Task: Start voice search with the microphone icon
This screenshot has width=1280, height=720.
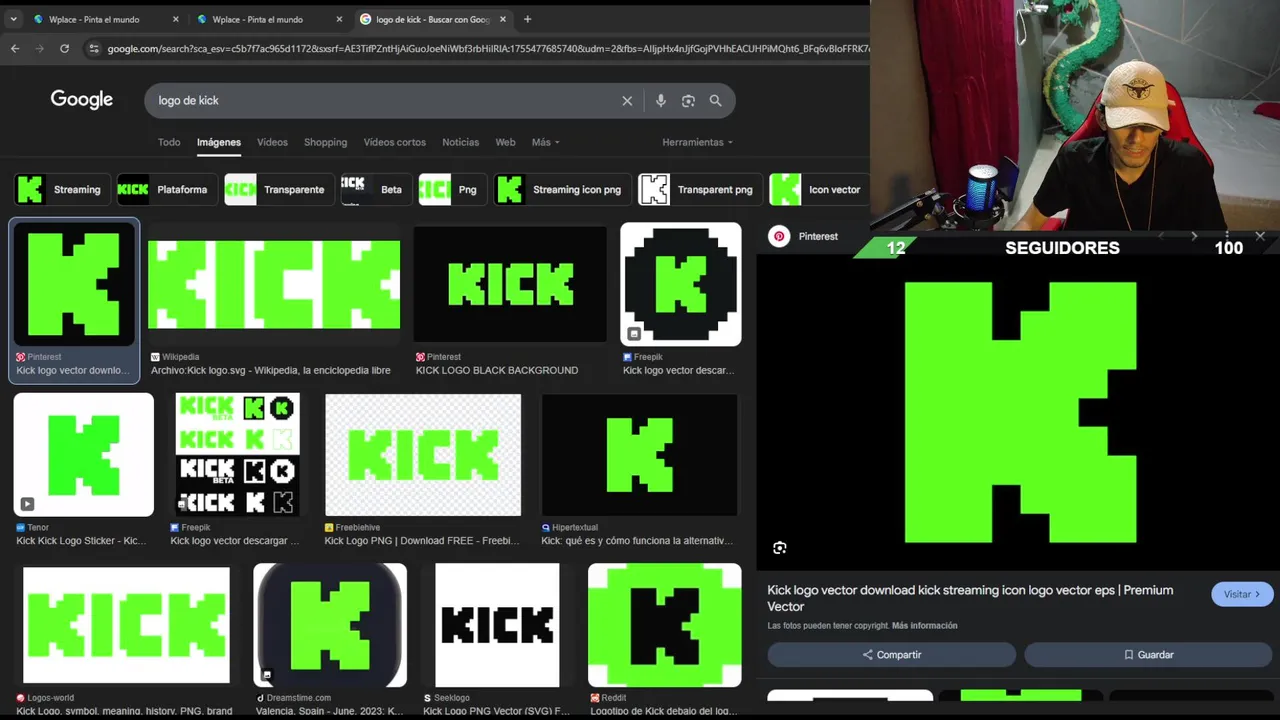Action: [x=660, y=100]
